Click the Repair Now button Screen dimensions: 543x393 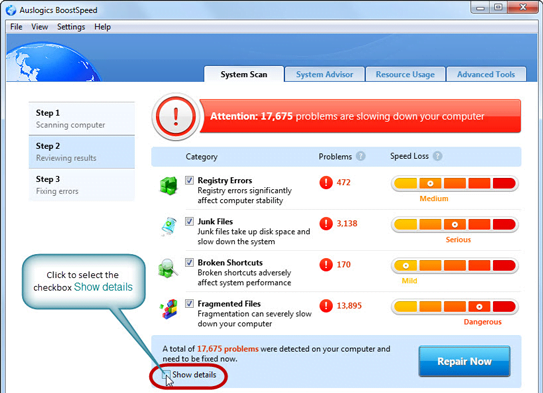click(464, 361)
